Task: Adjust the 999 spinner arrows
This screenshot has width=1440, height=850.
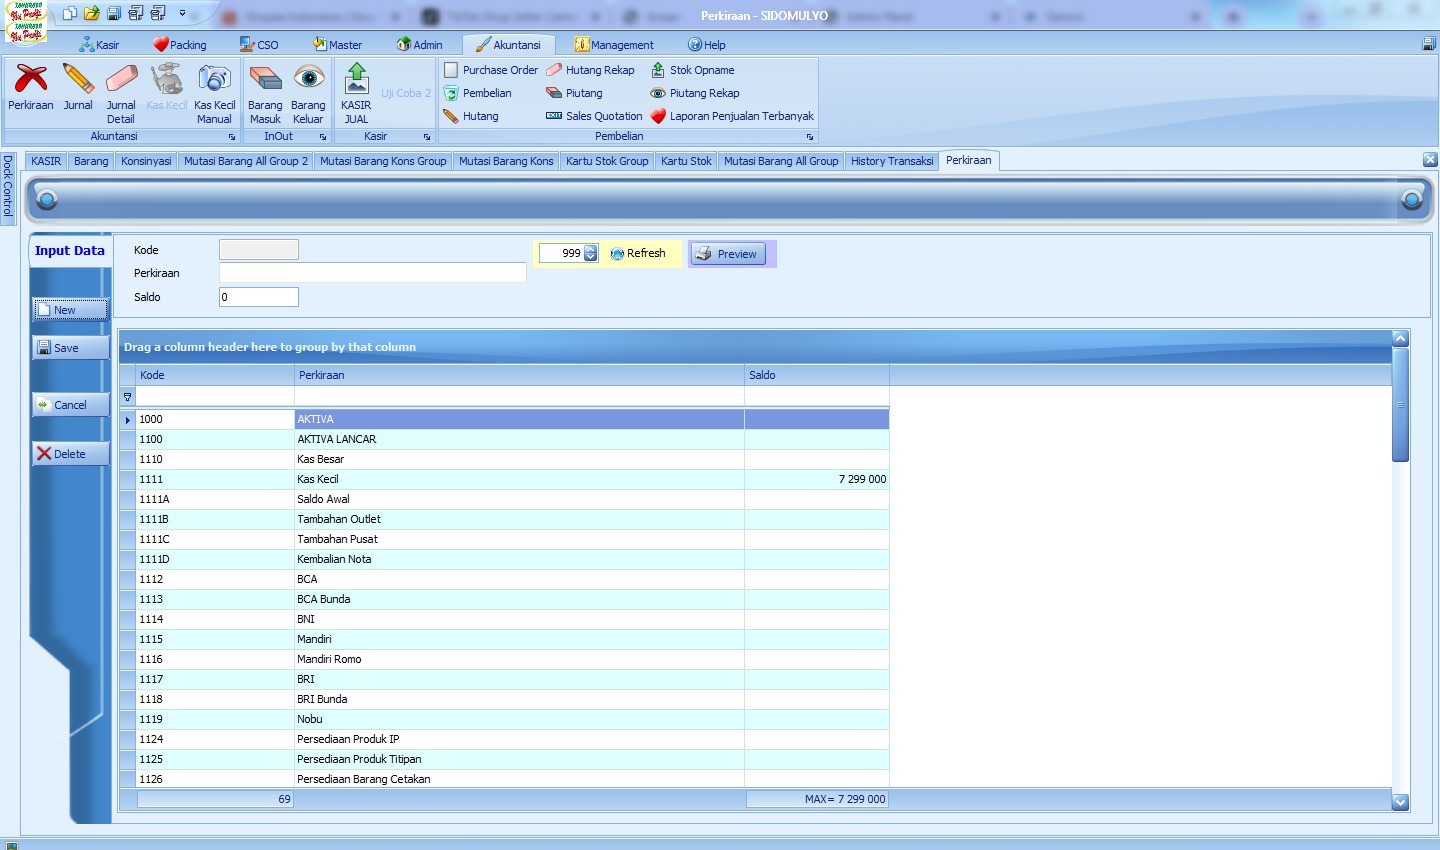Action: click(x=591, y=253)
